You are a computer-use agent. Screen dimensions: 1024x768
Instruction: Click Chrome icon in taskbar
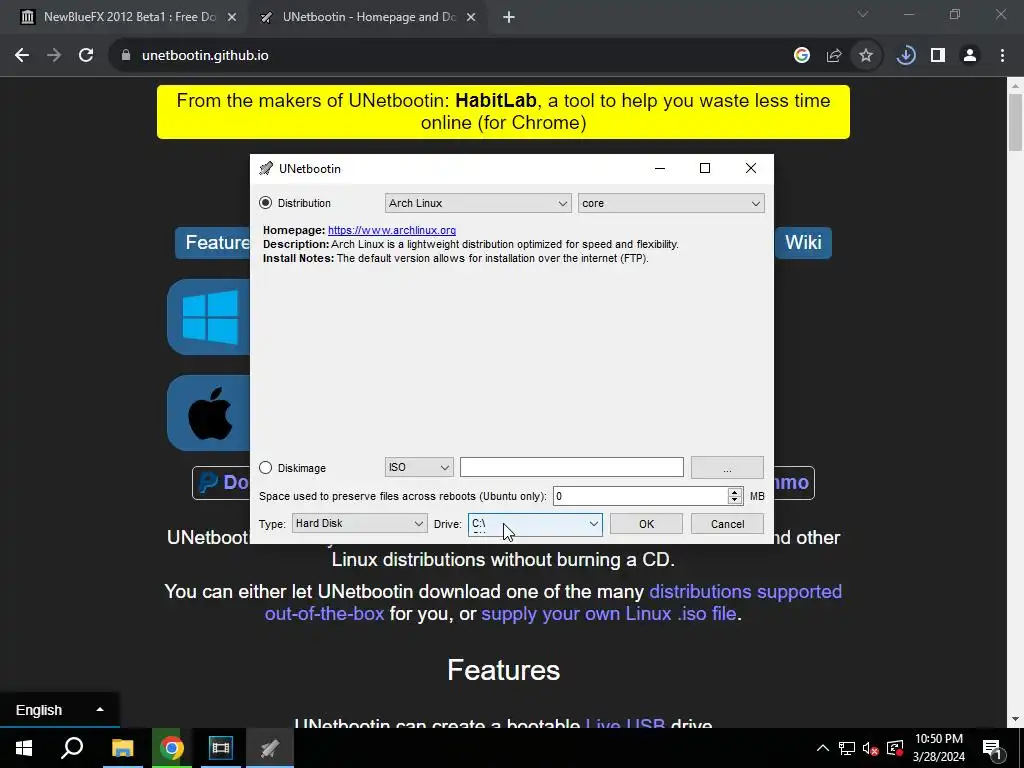point(171,748)
